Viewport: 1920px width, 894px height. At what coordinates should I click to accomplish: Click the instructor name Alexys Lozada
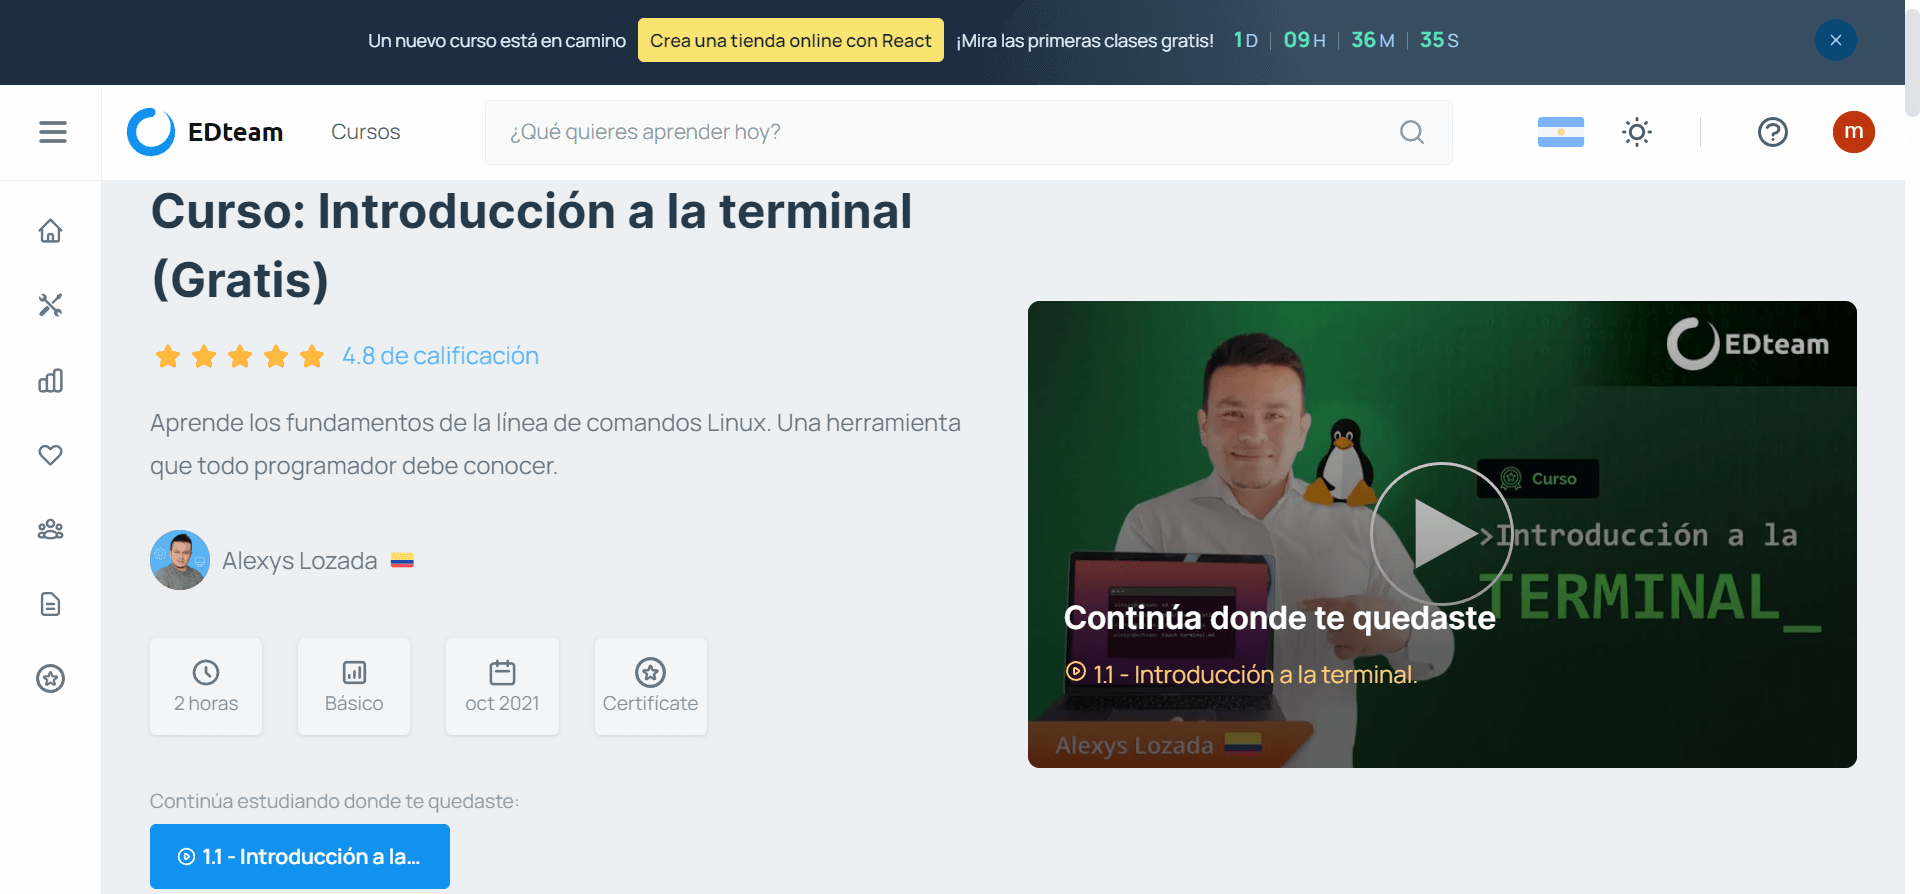pyautogui.click(x=299, y=561)
